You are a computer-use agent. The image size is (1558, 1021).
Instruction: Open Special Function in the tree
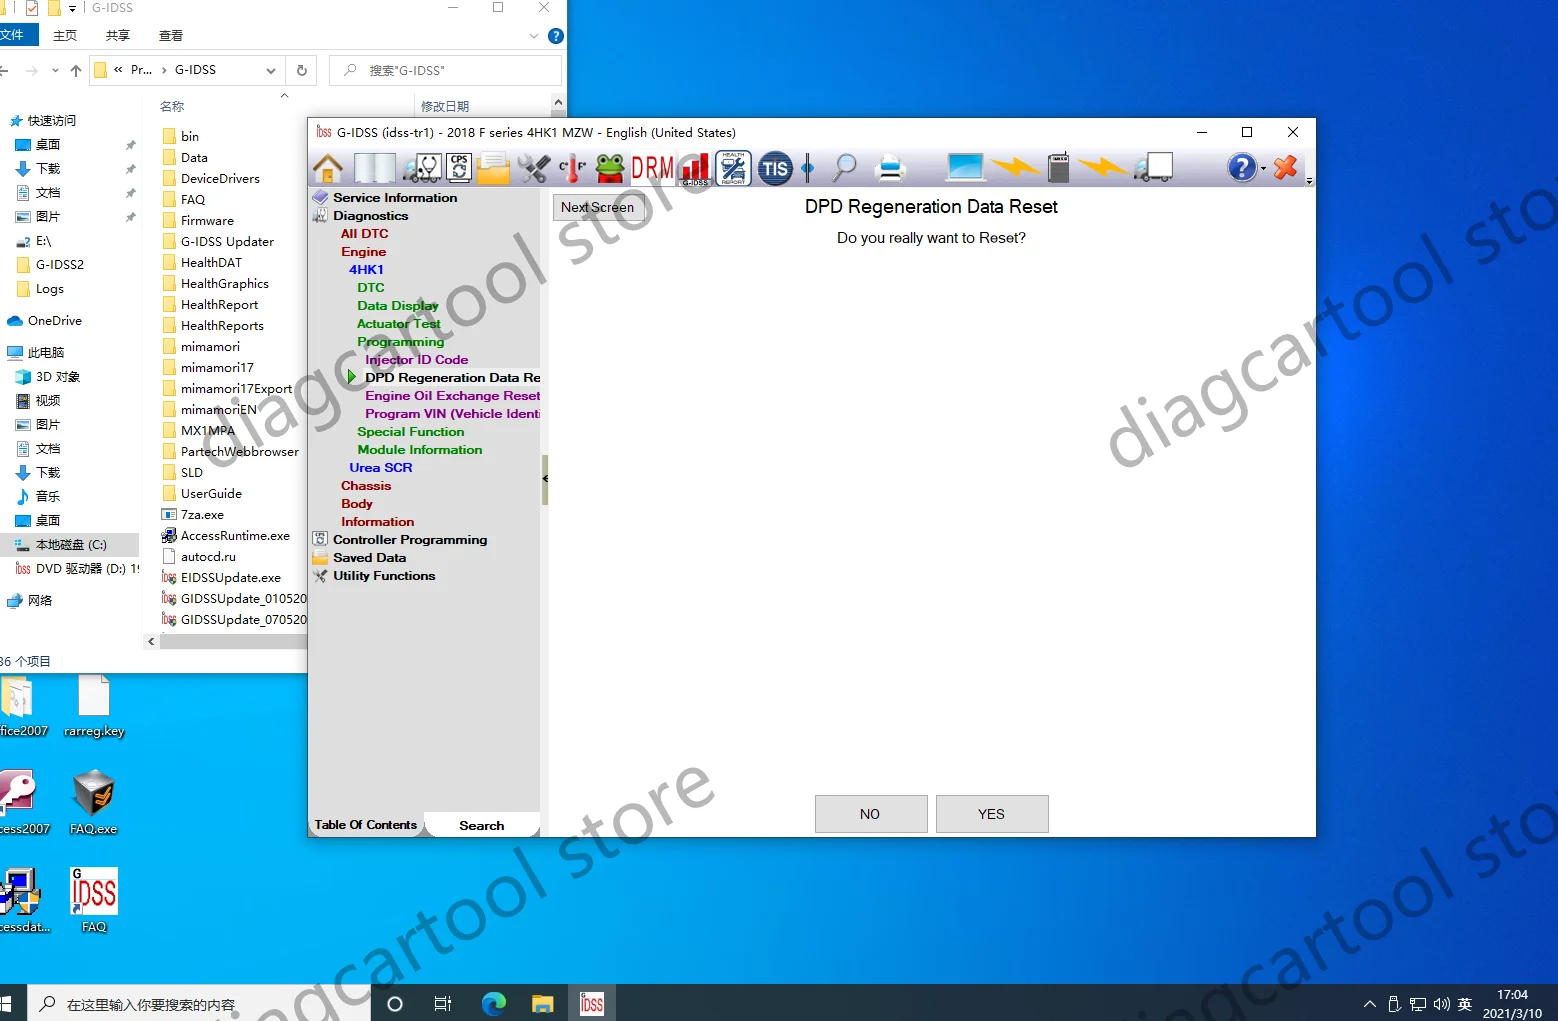coord(411,432)
